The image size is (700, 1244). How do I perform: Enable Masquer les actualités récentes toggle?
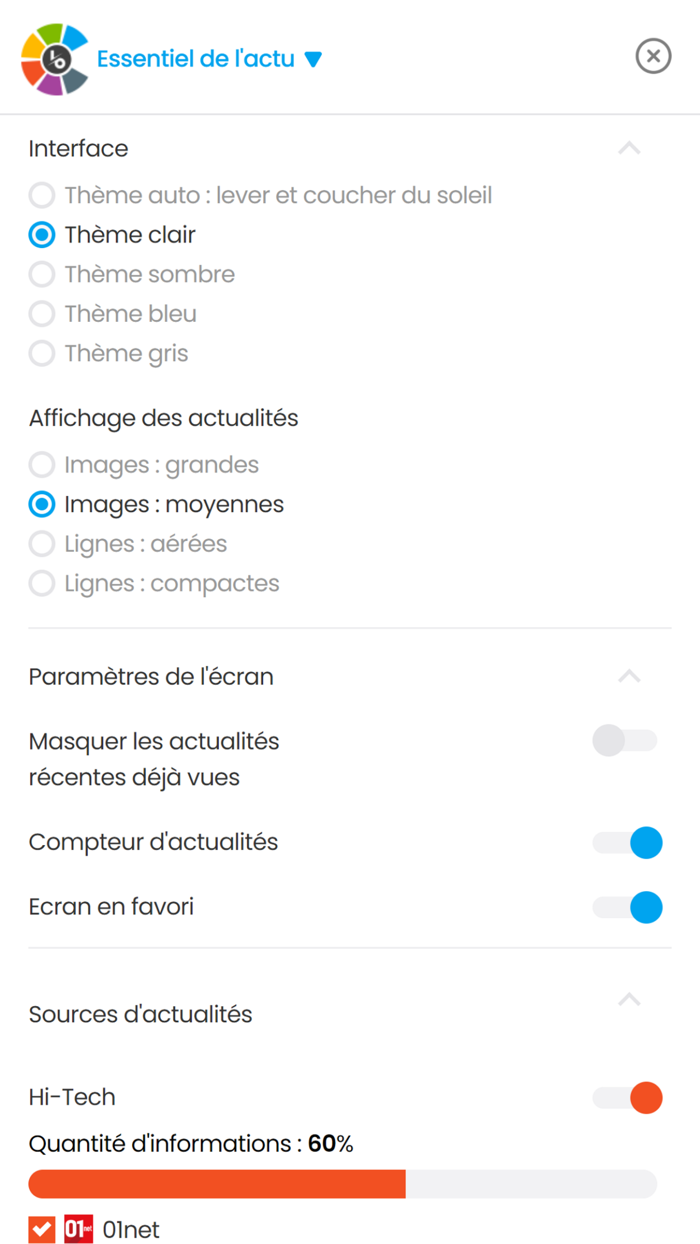click(x=626, y=741)
